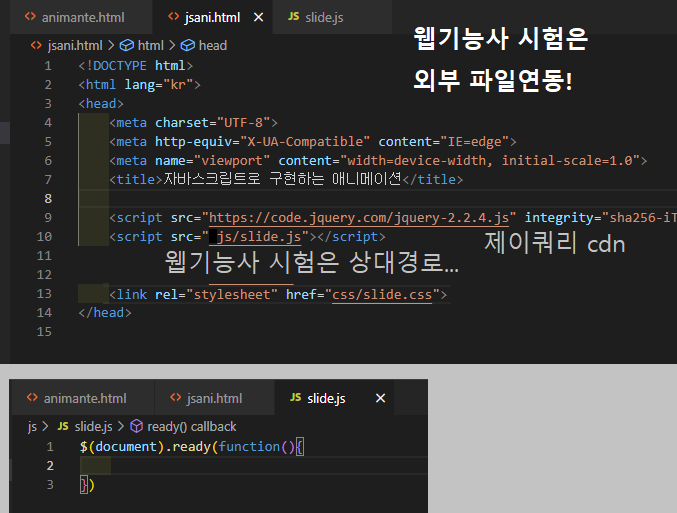Close the jsani.html tab in top editor
The height and width of the screenshot is (513, 677).
[x=258, y=17]
